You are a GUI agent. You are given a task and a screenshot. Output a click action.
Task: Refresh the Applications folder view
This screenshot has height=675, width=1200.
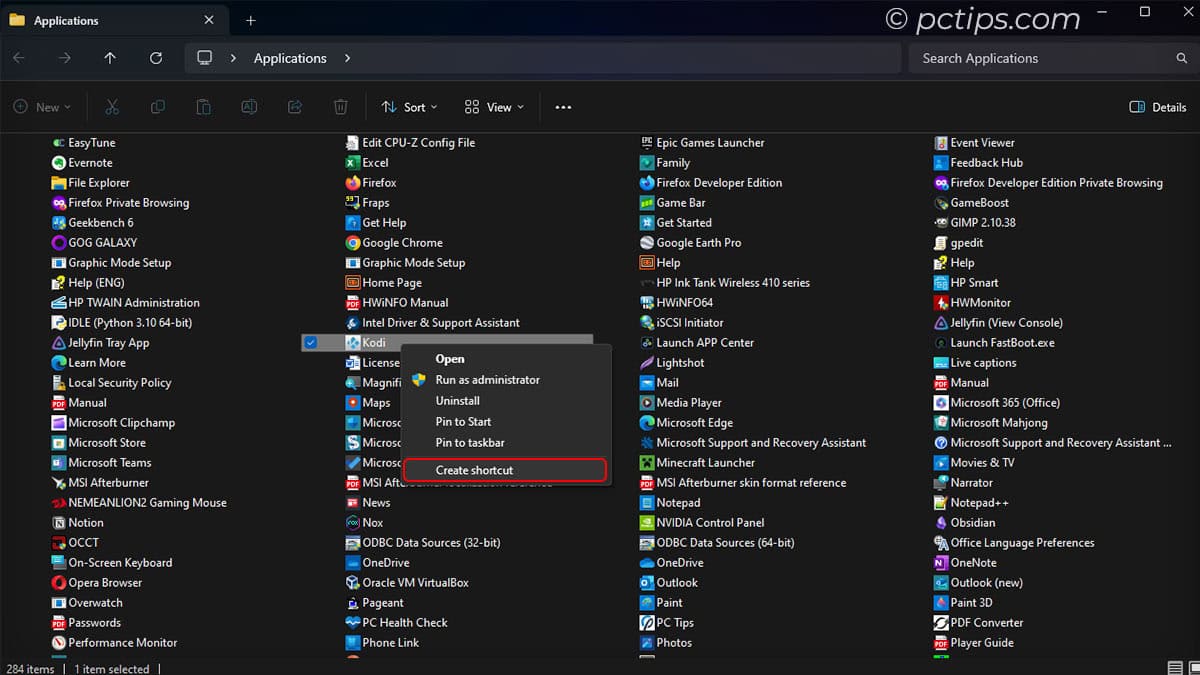coord(155,58)
